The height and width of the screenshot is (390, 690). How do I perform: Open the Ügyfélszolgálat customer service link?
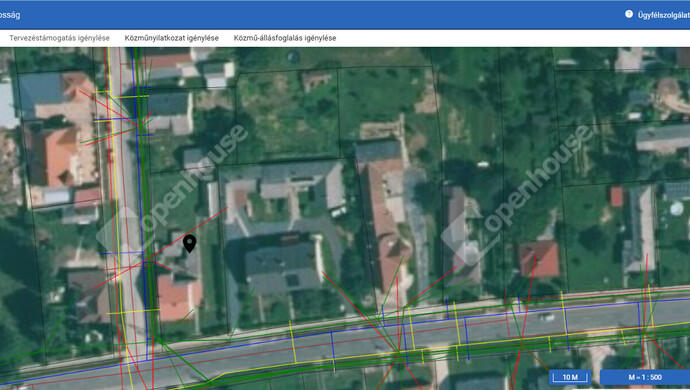click(x=664, y=15)
